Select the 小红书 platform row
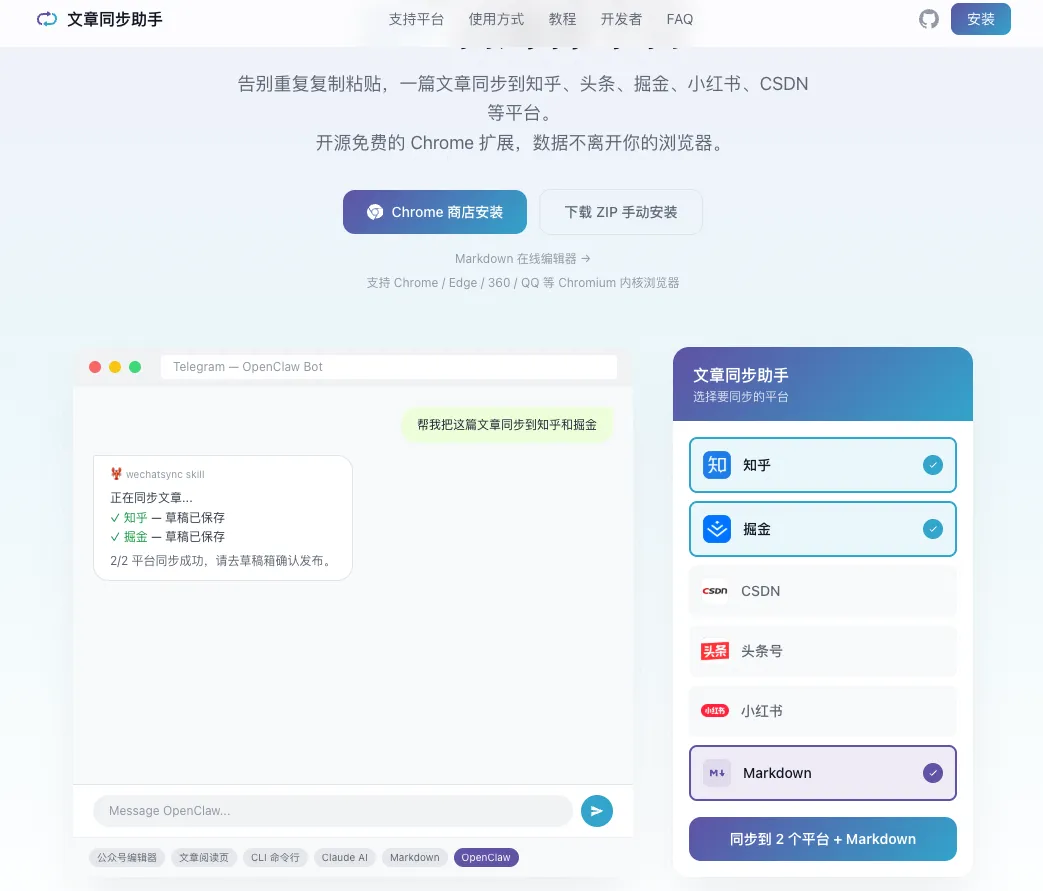 (x=823, y=711)
